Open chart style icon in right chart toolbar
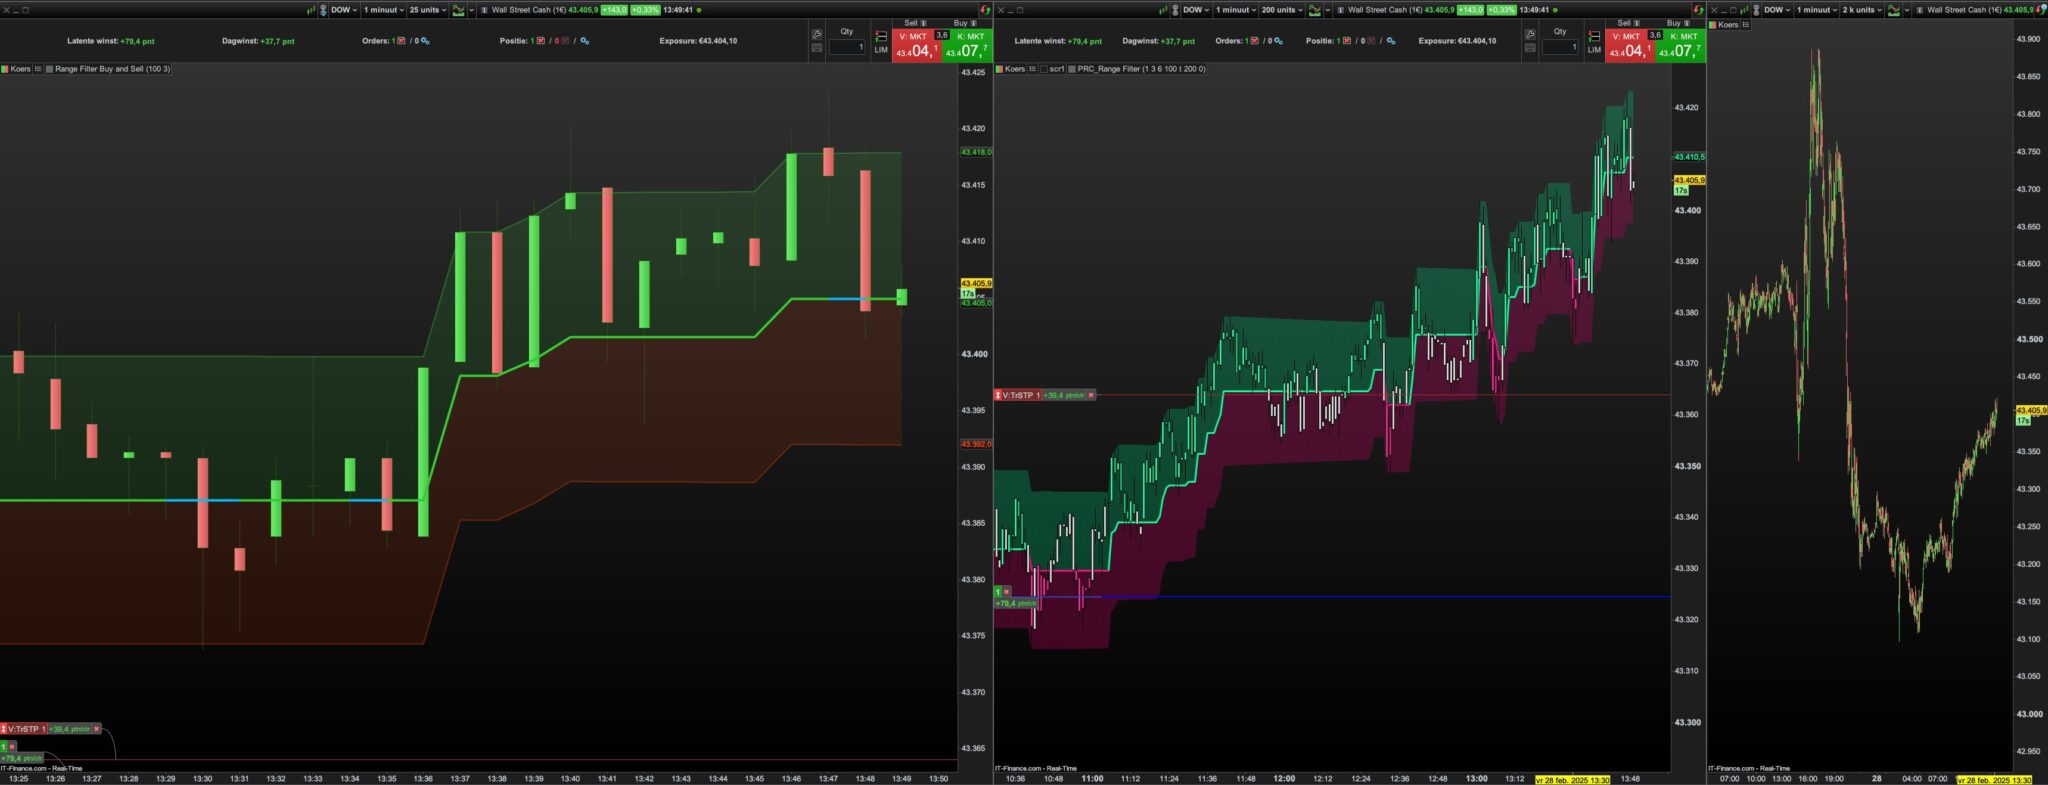The width and height of the screenshot is (2048, 785). coord(1894,10)
